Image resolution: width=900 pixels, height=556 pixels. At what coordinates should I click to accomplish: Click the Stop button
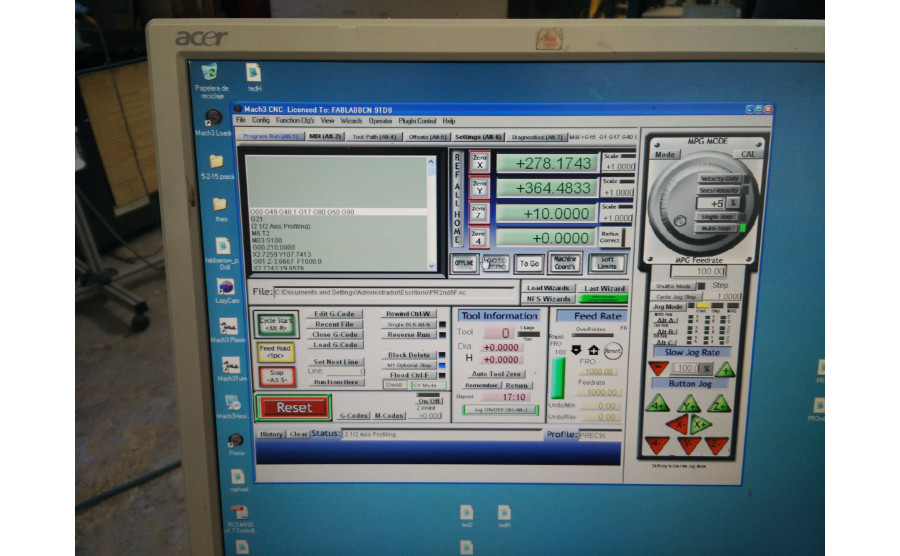pos(277,376)
